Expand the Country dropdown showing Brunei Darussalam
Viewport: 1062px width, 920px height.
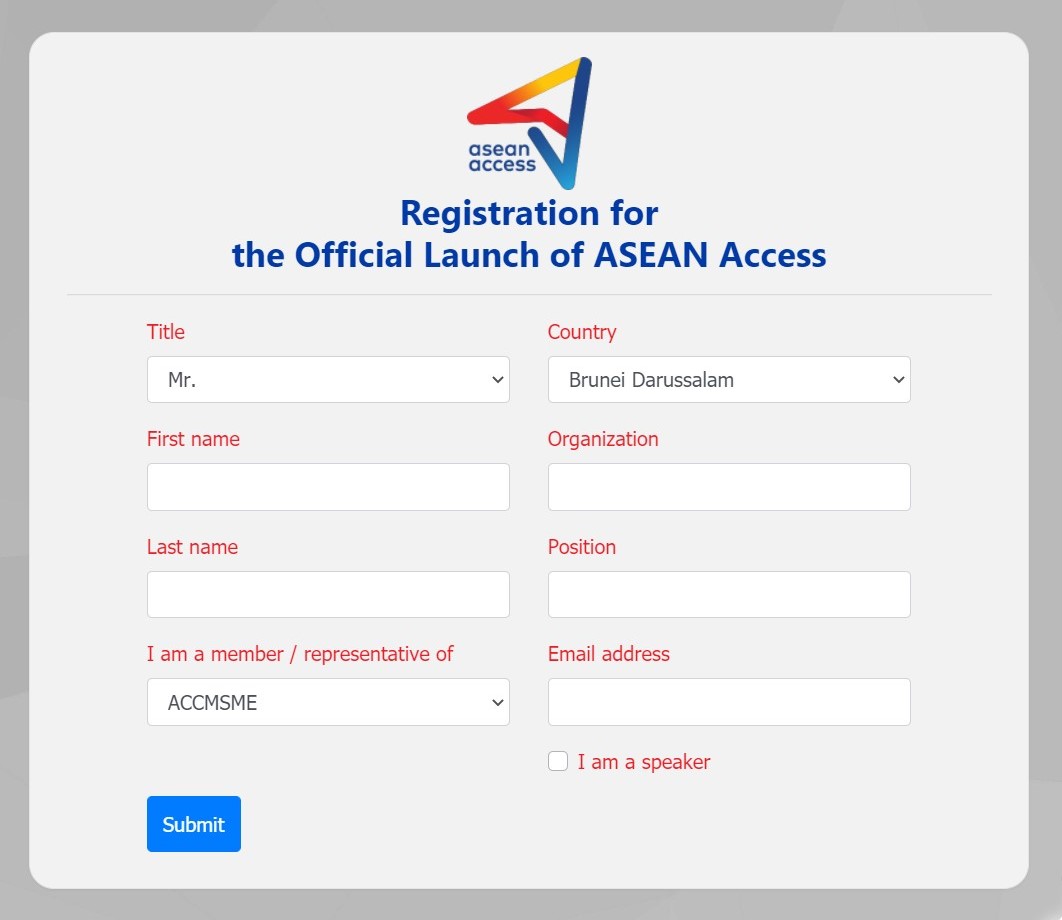click(729, 379)
